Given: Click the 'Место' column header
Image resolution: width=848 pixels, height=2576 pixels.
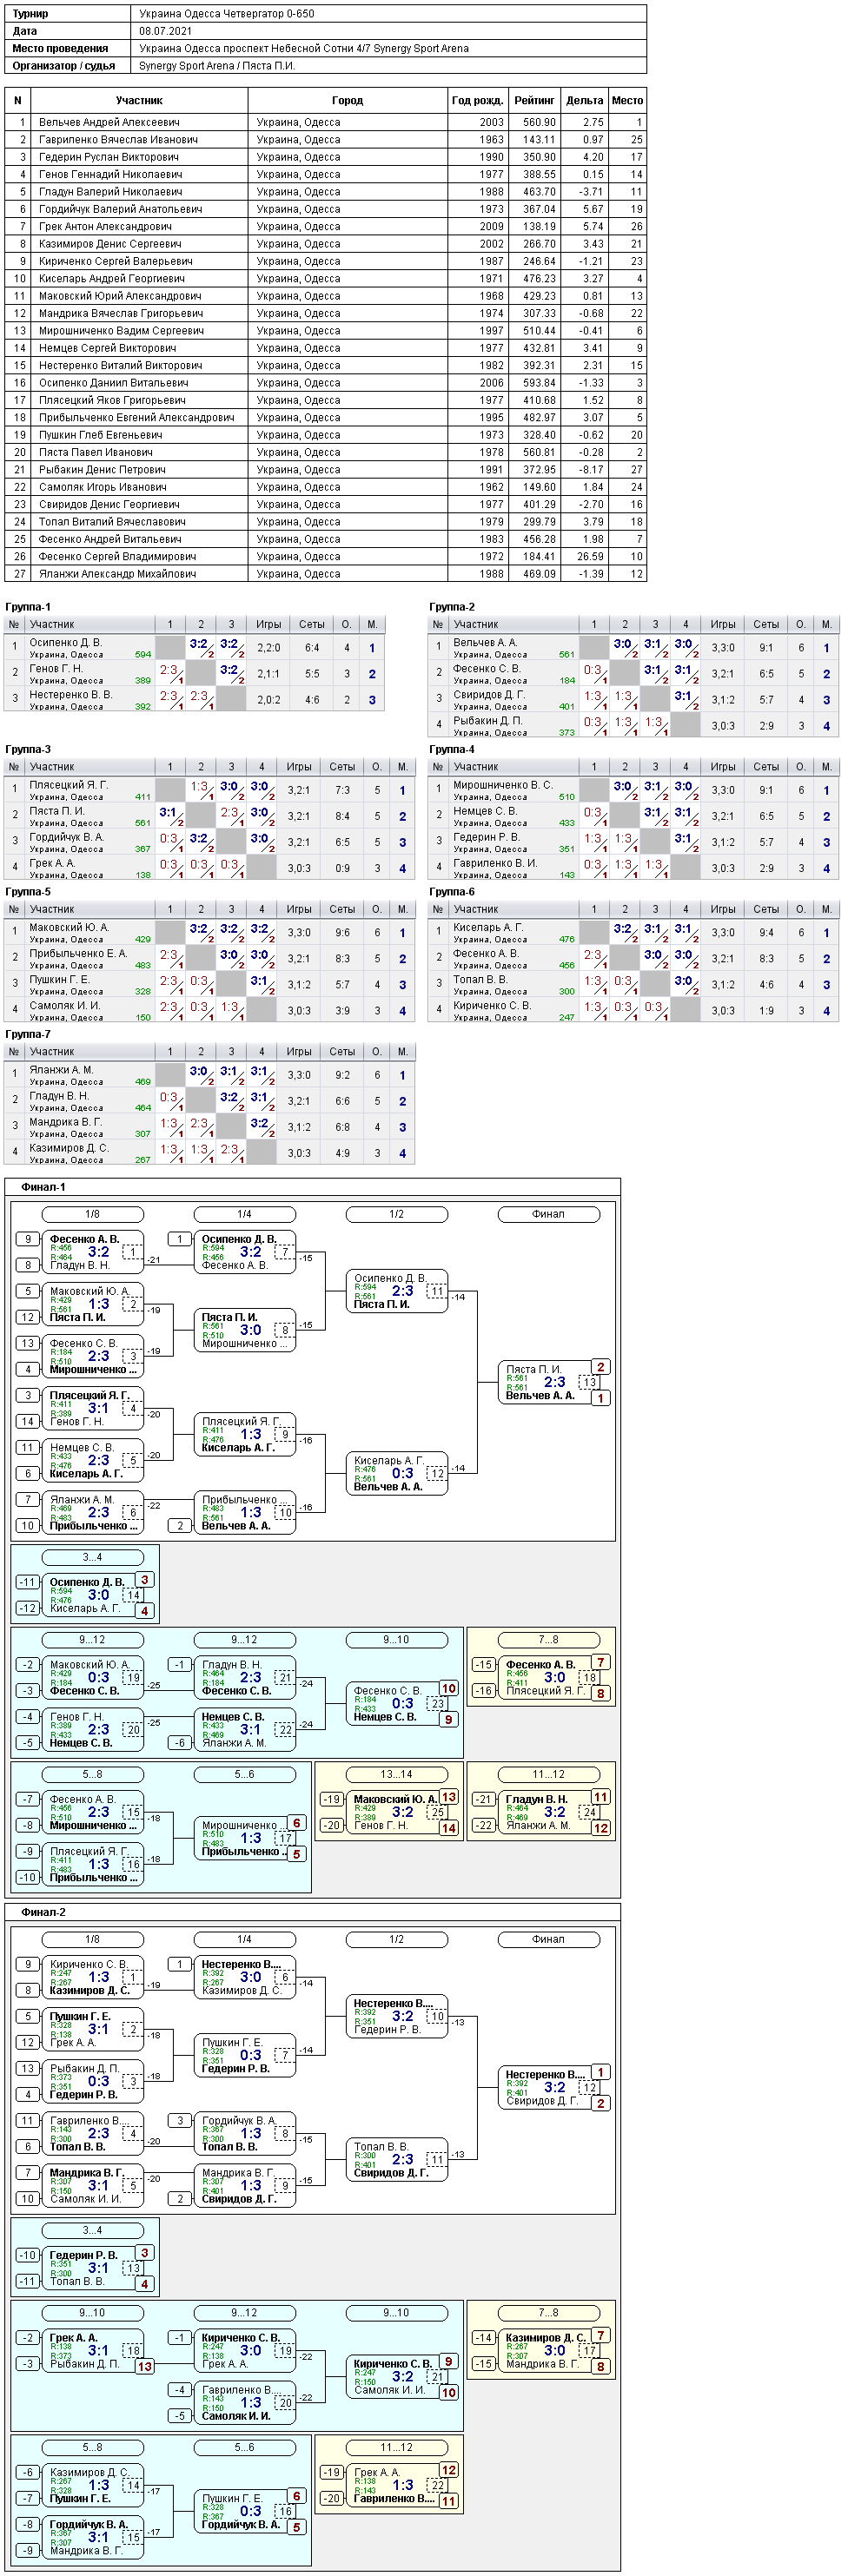Looking at the screenshot, I should point(627,100).
